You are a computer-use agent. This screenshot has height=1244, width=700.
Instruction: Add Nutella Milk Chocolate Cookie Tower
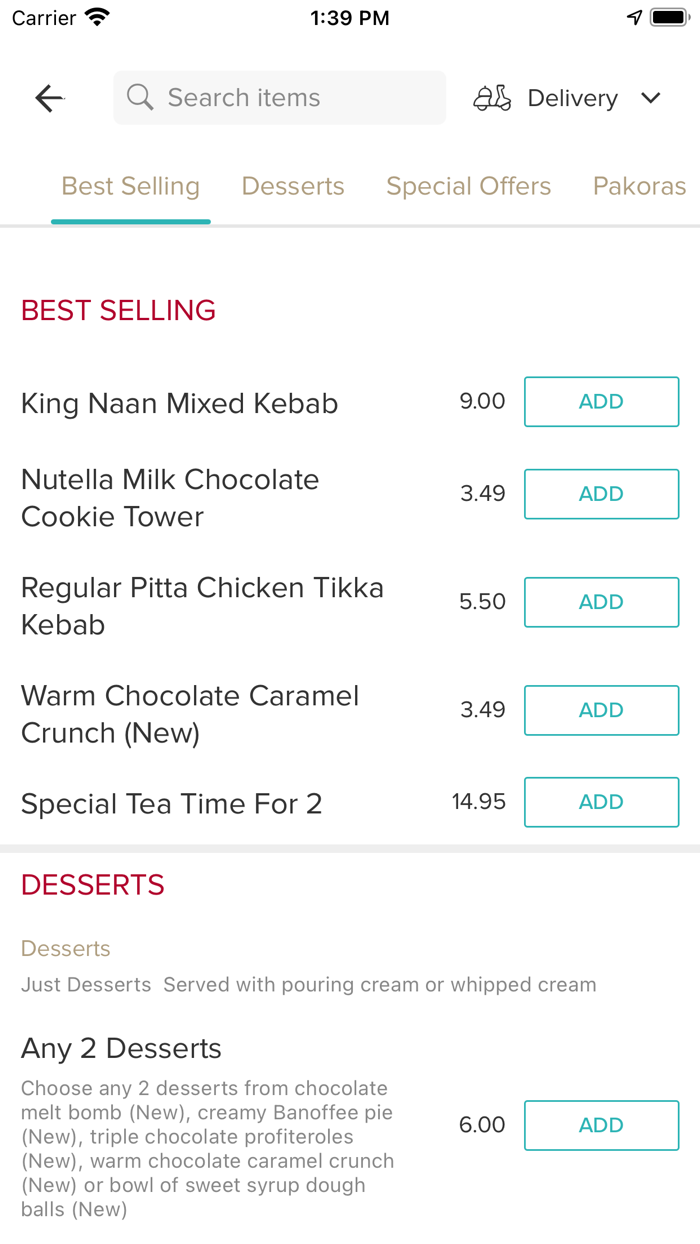pyautogui.click(x=601, y=494)
